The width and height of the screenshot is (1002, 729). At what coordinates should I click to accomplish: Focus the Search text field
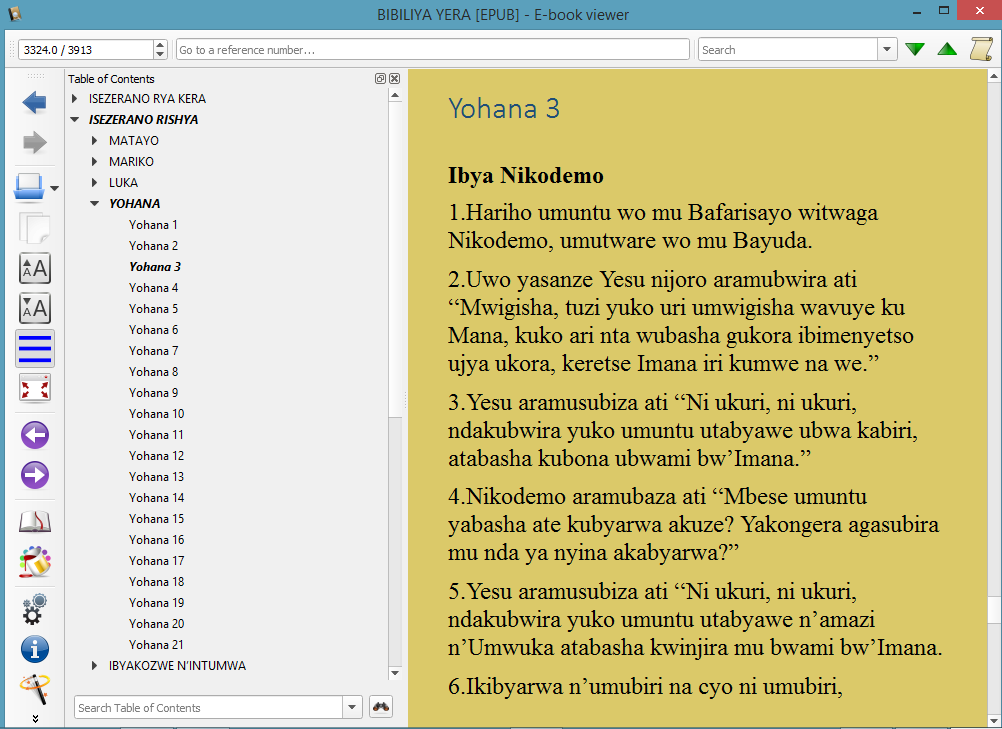(x=788, y=50)
